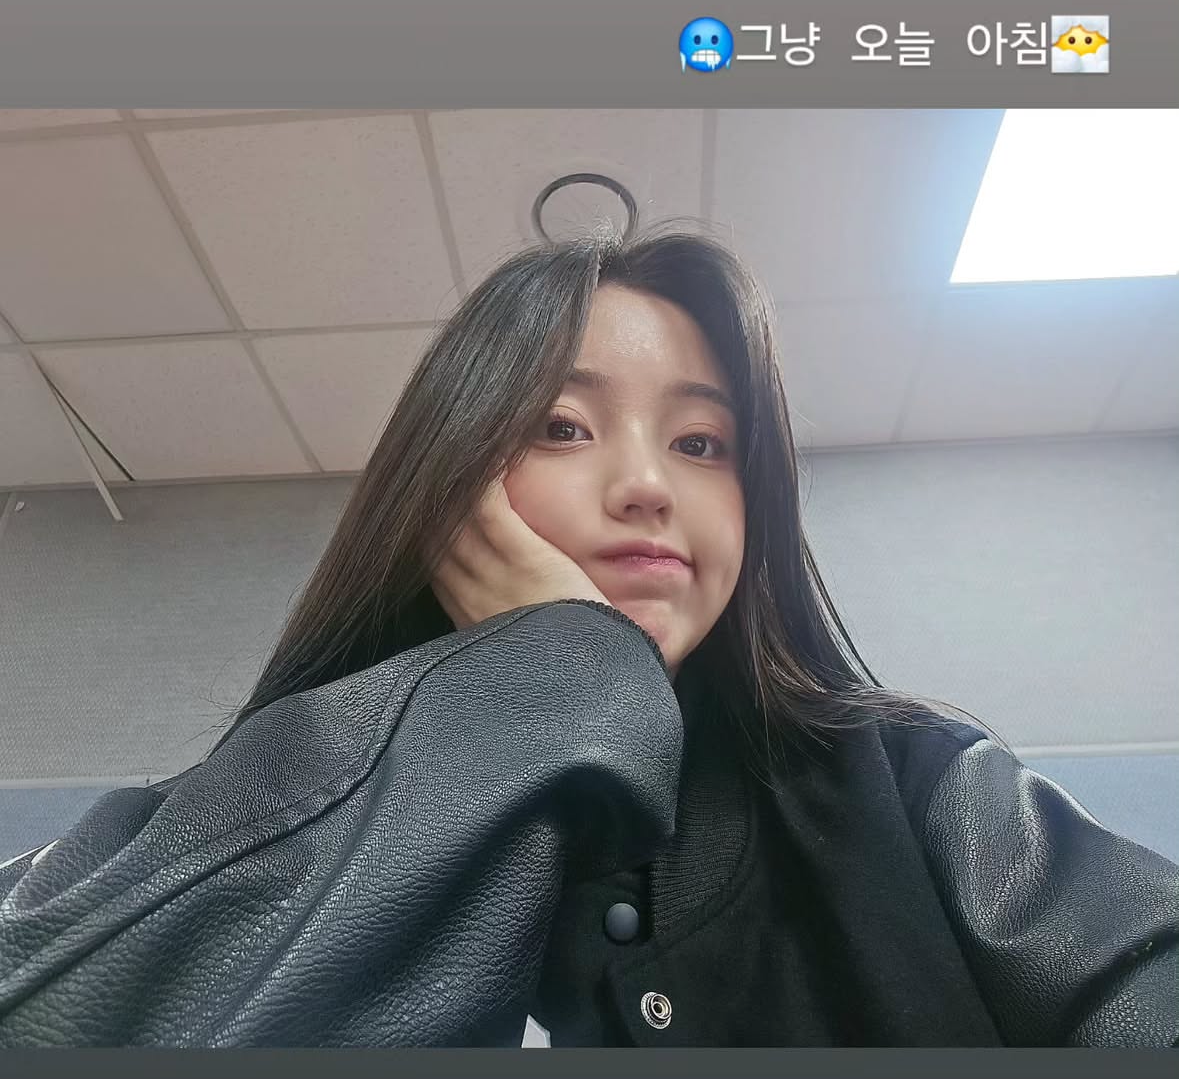Click the hair loop above her head
This screenshot has width=1179, height=1079.
pos(585,205)
